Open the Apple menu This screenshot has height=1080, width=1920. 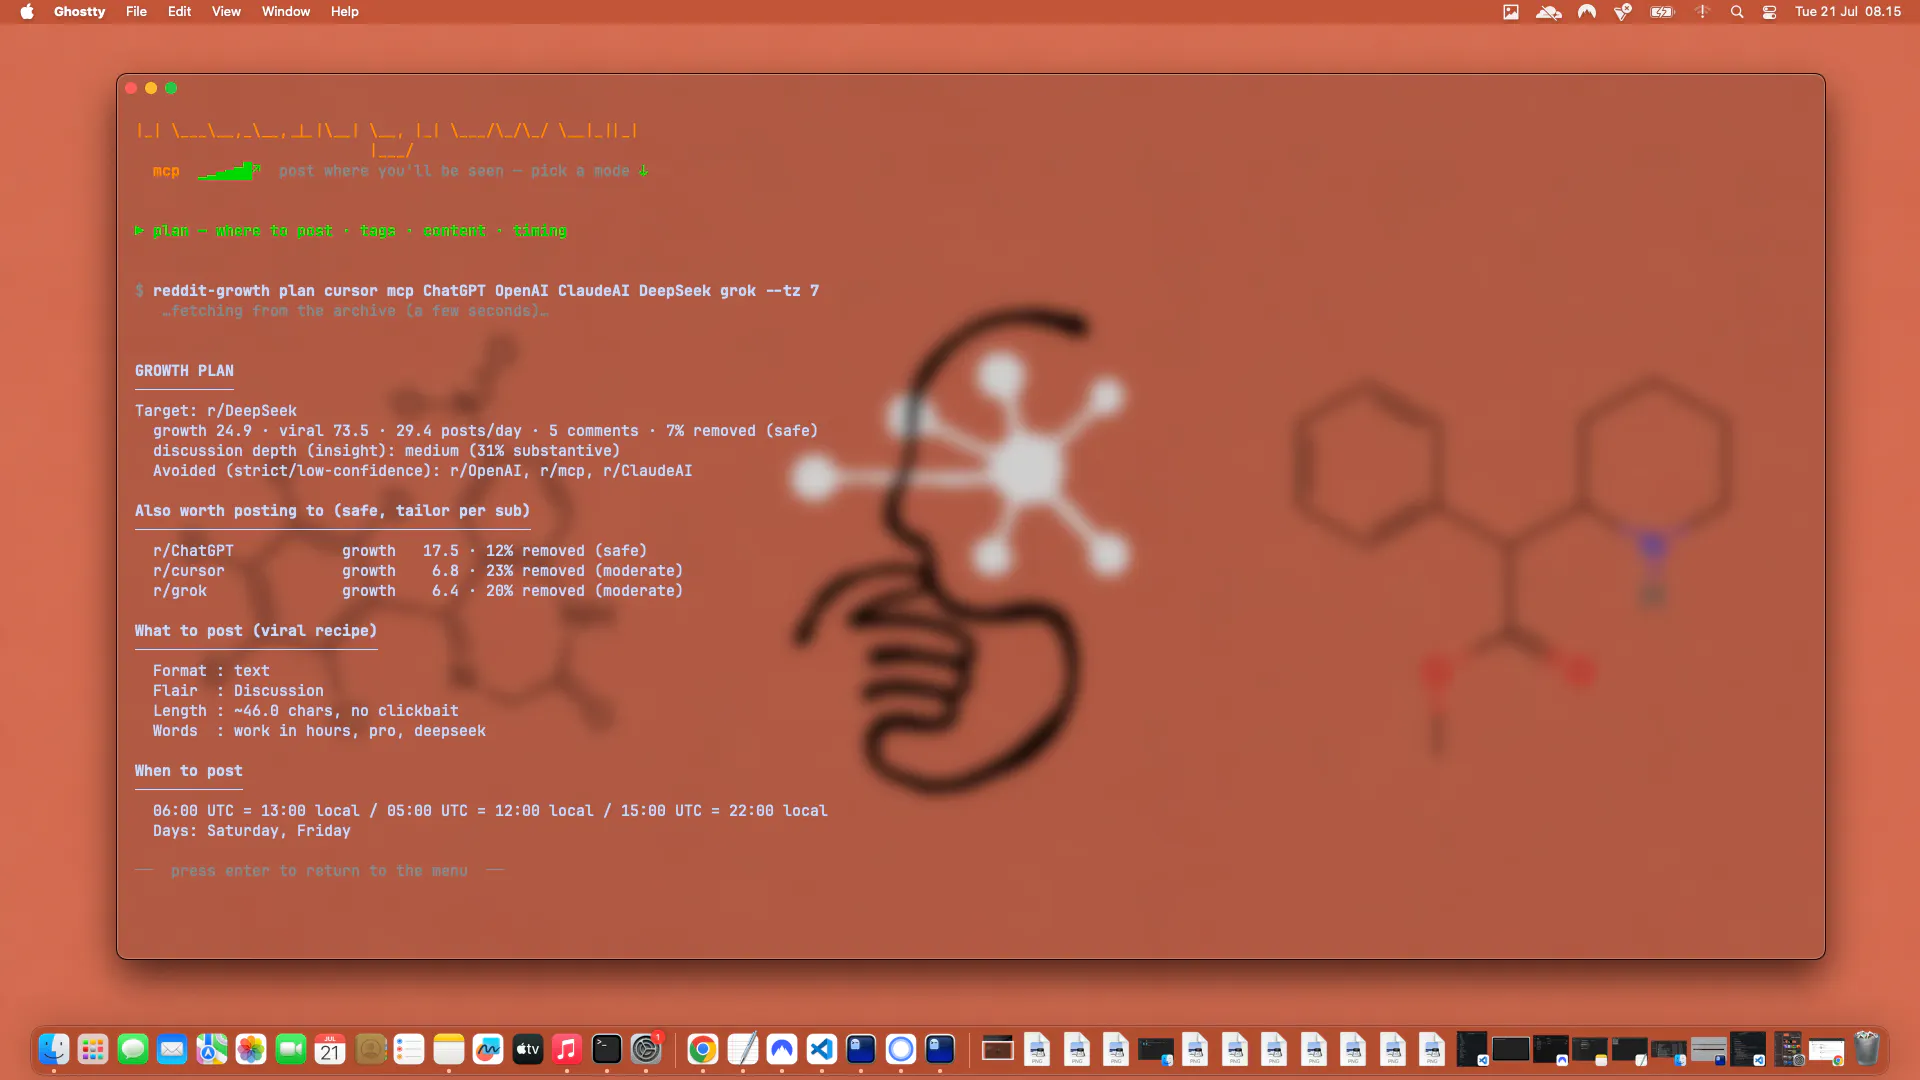(x=27, y=12)
